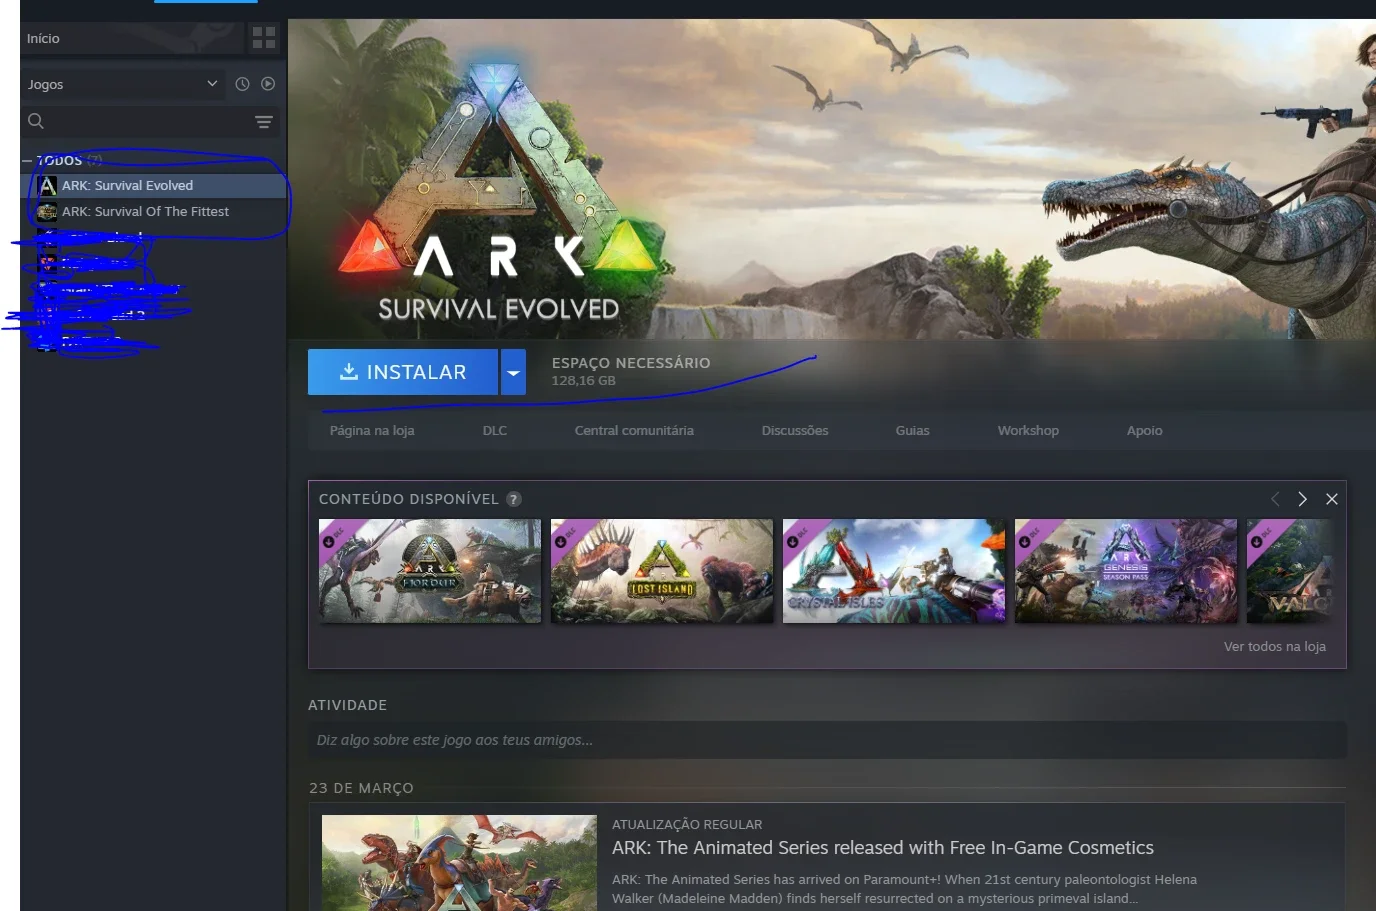Click ARK: Survival Evolved game icon
1376x911 pixels.
(47, 185)
